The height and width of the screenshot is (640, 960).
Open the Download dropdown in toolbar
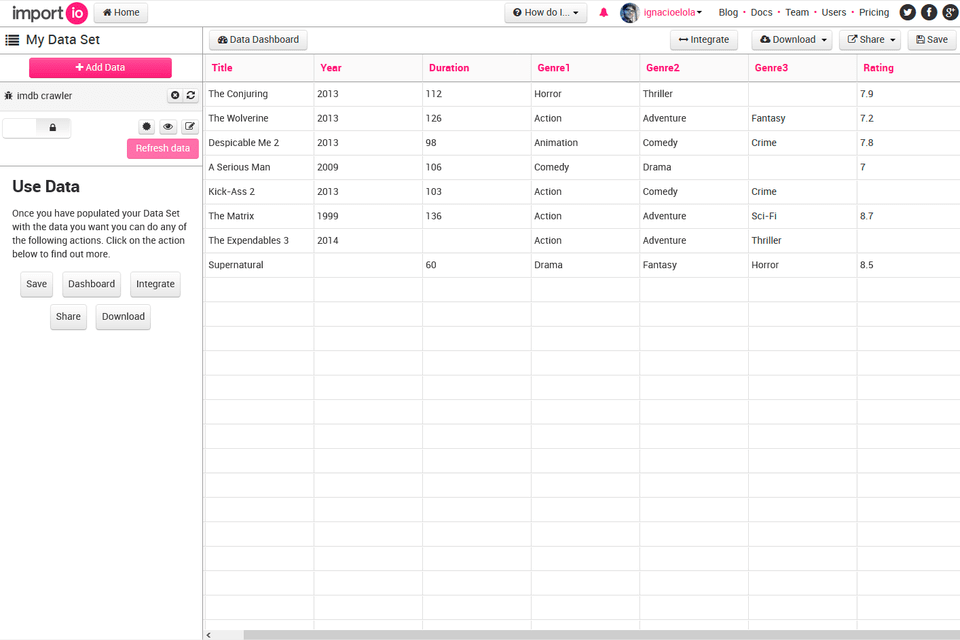coord(792,40)
